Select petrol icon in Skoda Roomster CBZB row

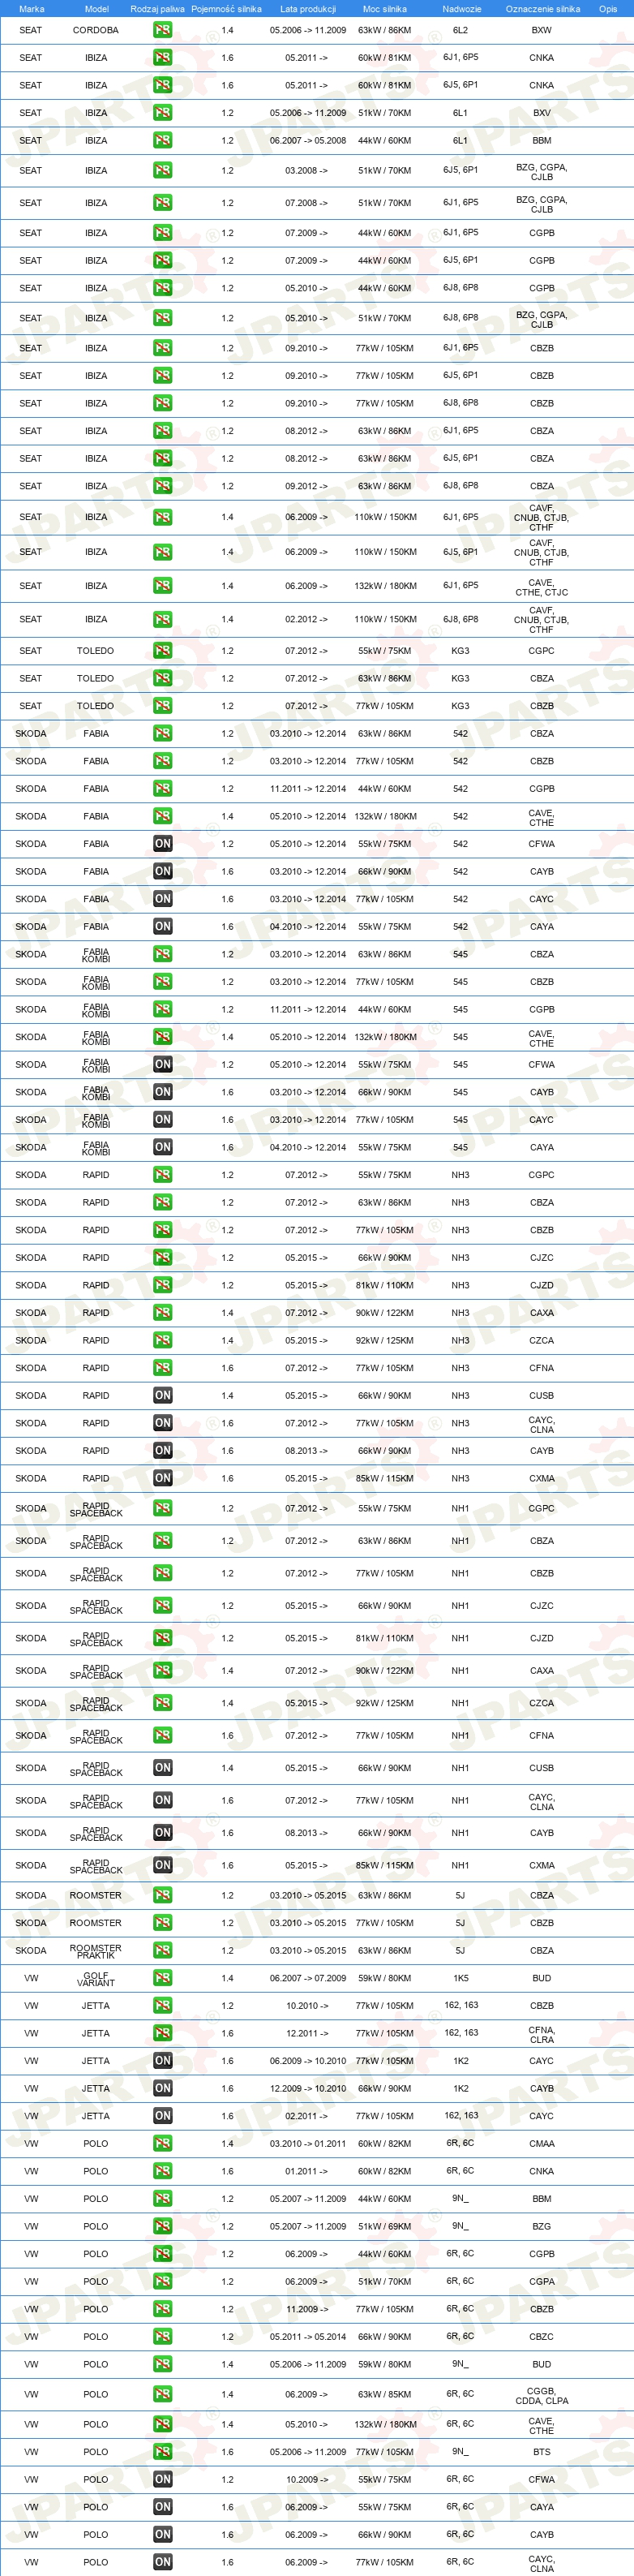pyautogui.click(x=162, y=1923)
